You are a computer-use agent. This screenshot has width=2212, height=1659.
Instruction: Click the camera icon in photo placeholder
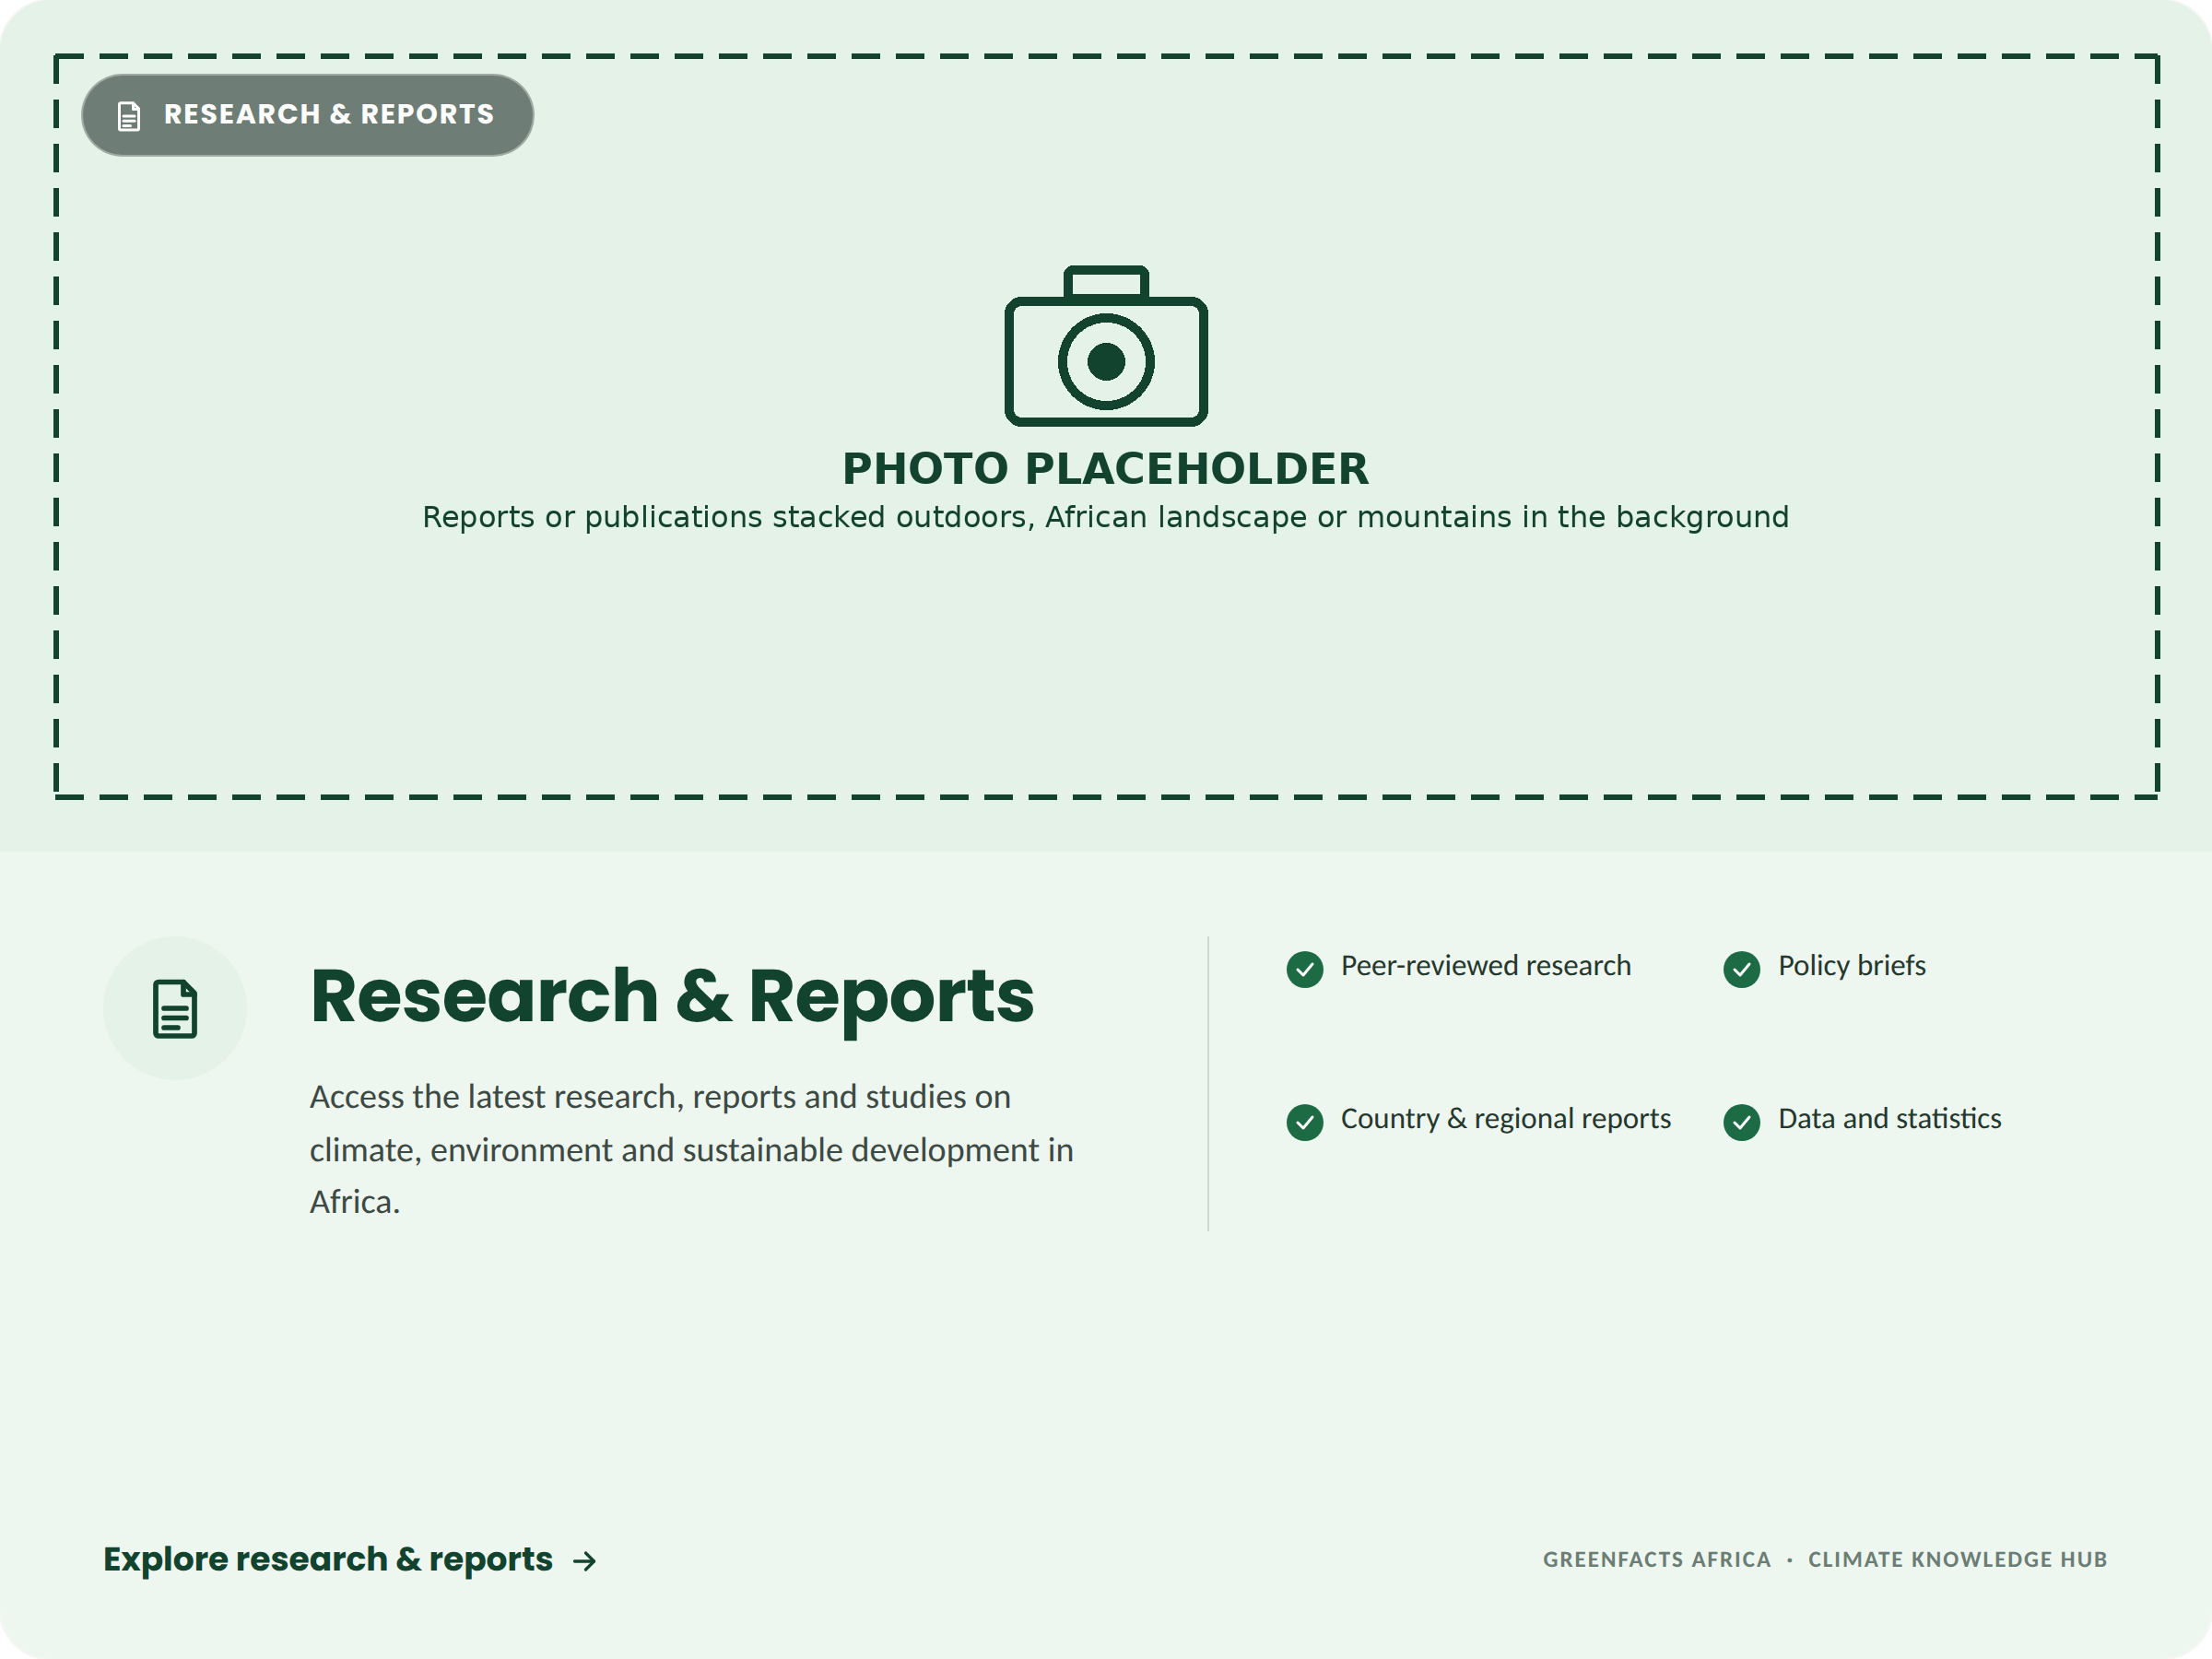coord(1106,345)
